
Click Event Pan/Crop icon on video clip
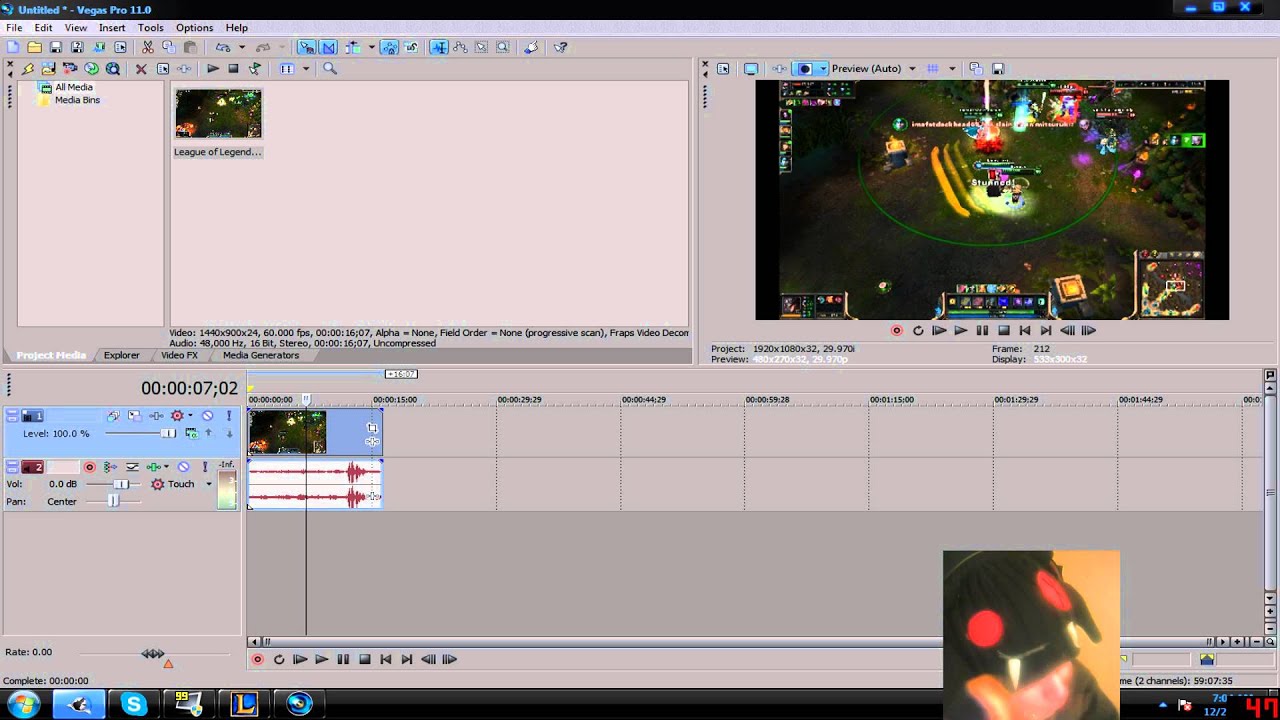pos(372,428)
